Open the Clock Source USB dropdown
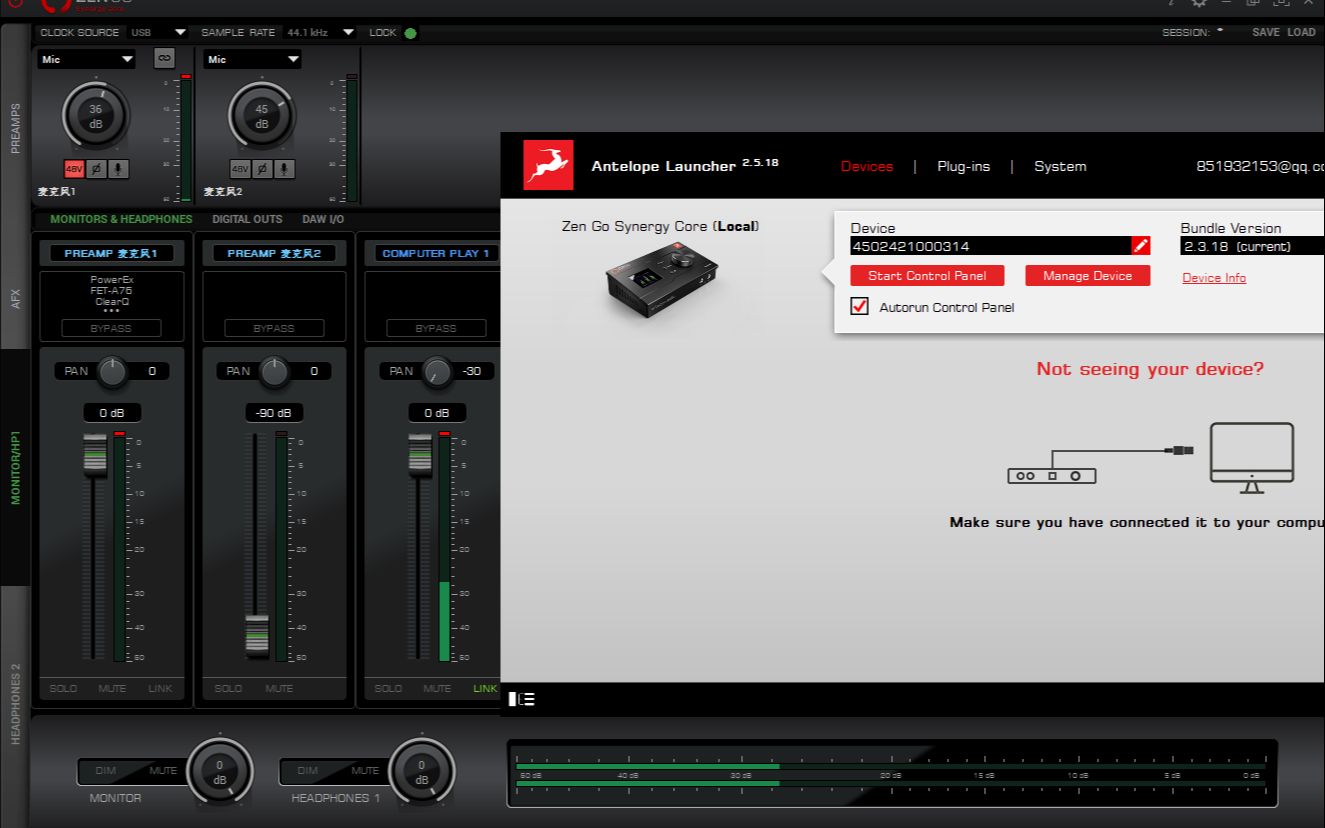1325x828 pixels. click(x=158, y=32)
